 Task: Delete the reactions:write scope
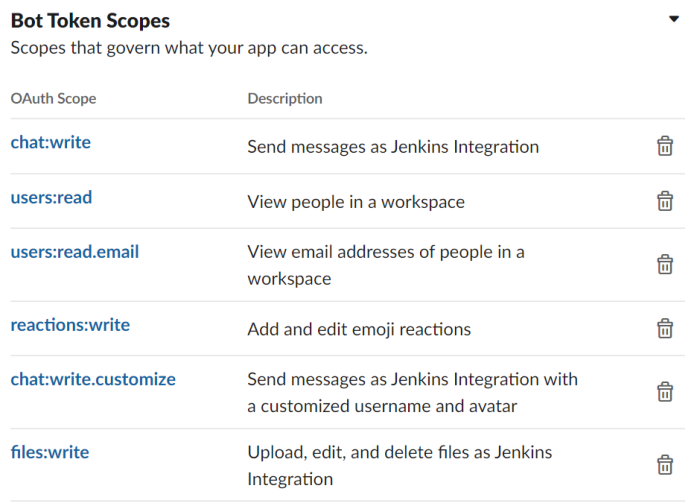point(665,328)
